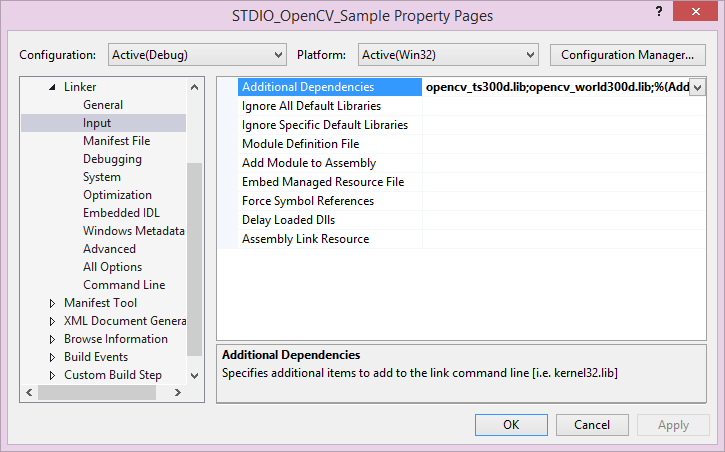Image resolution: width=725 pixels, height=452 pixels.
Task: Click the OK button
Action: point(511,425)
